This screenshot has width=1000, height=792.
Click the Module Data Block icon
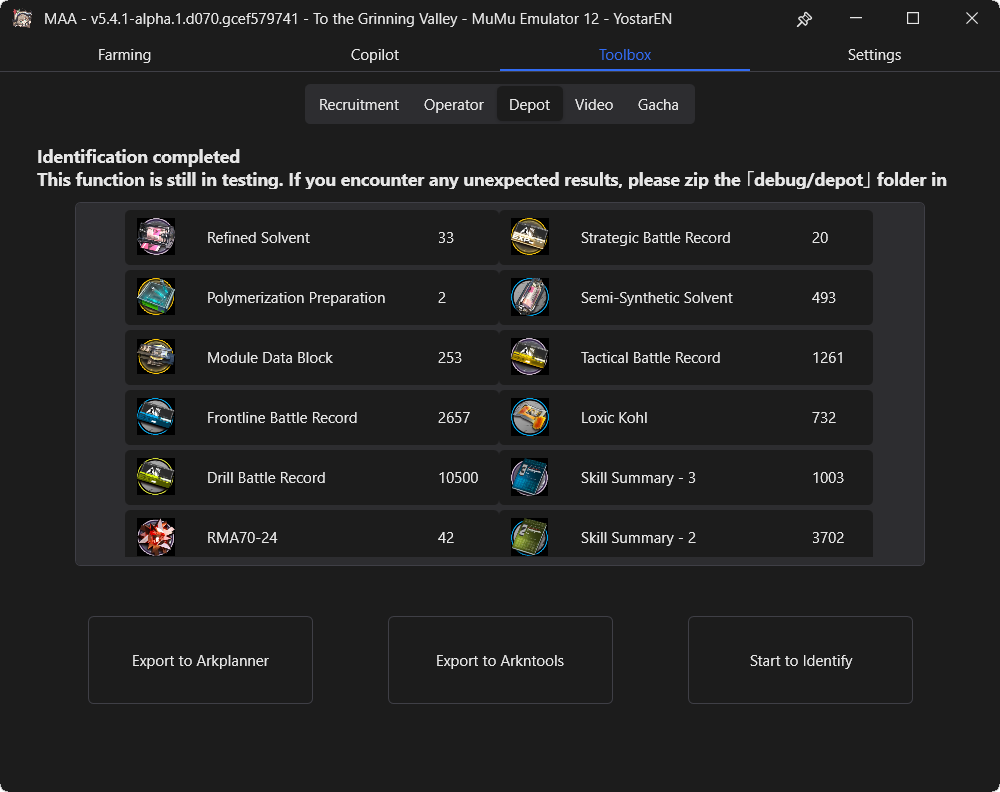[x=156, y=357]
